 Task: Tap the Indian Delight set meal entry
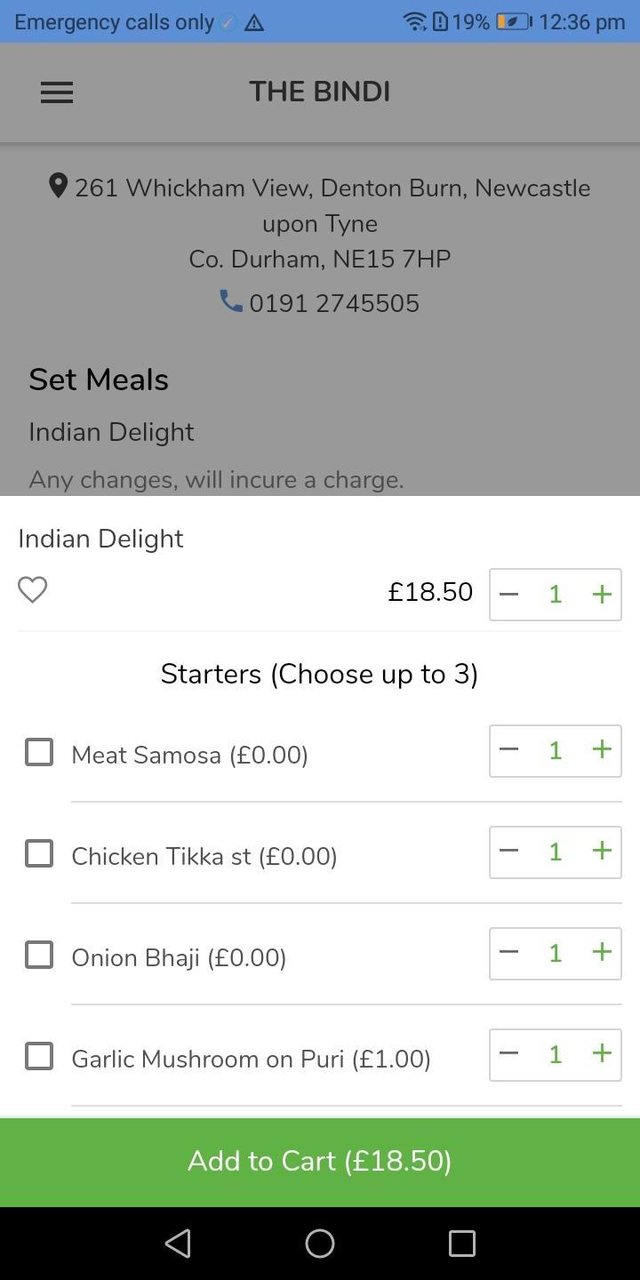pyautogui.click(x=111, y=432)
